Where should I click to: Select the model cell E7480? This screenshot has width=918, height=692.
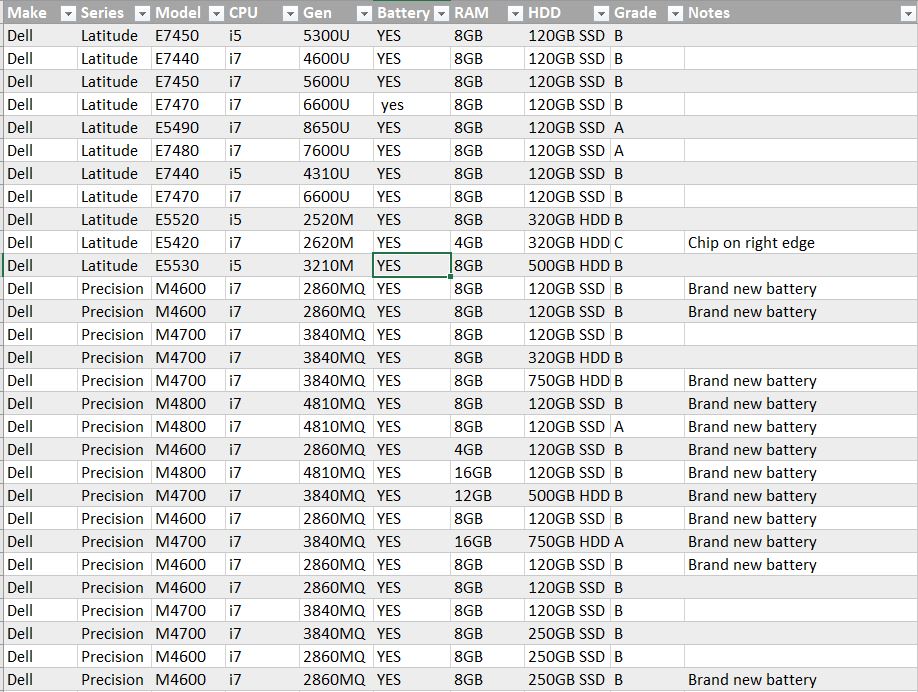click(x=189, y=150)
